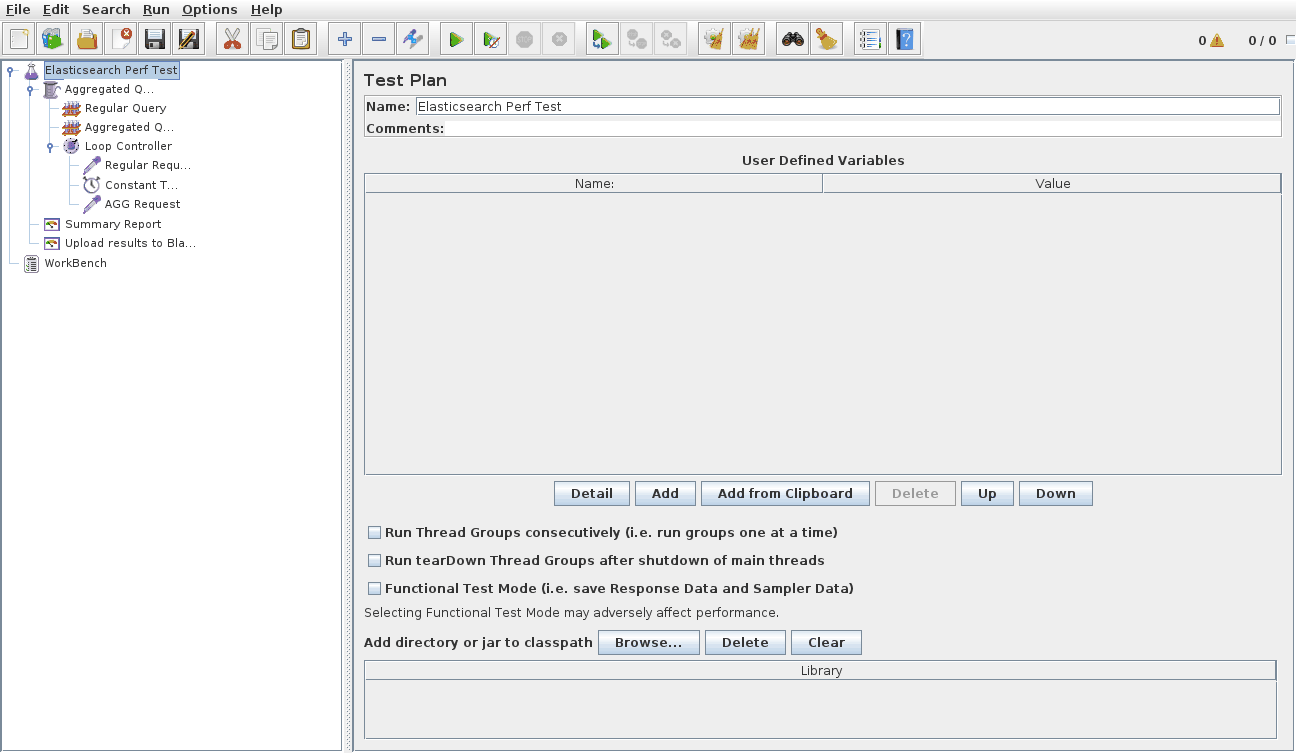
Task: Click the scissors Cut icon
Action: pyautogui.click(x=232, y=38)
